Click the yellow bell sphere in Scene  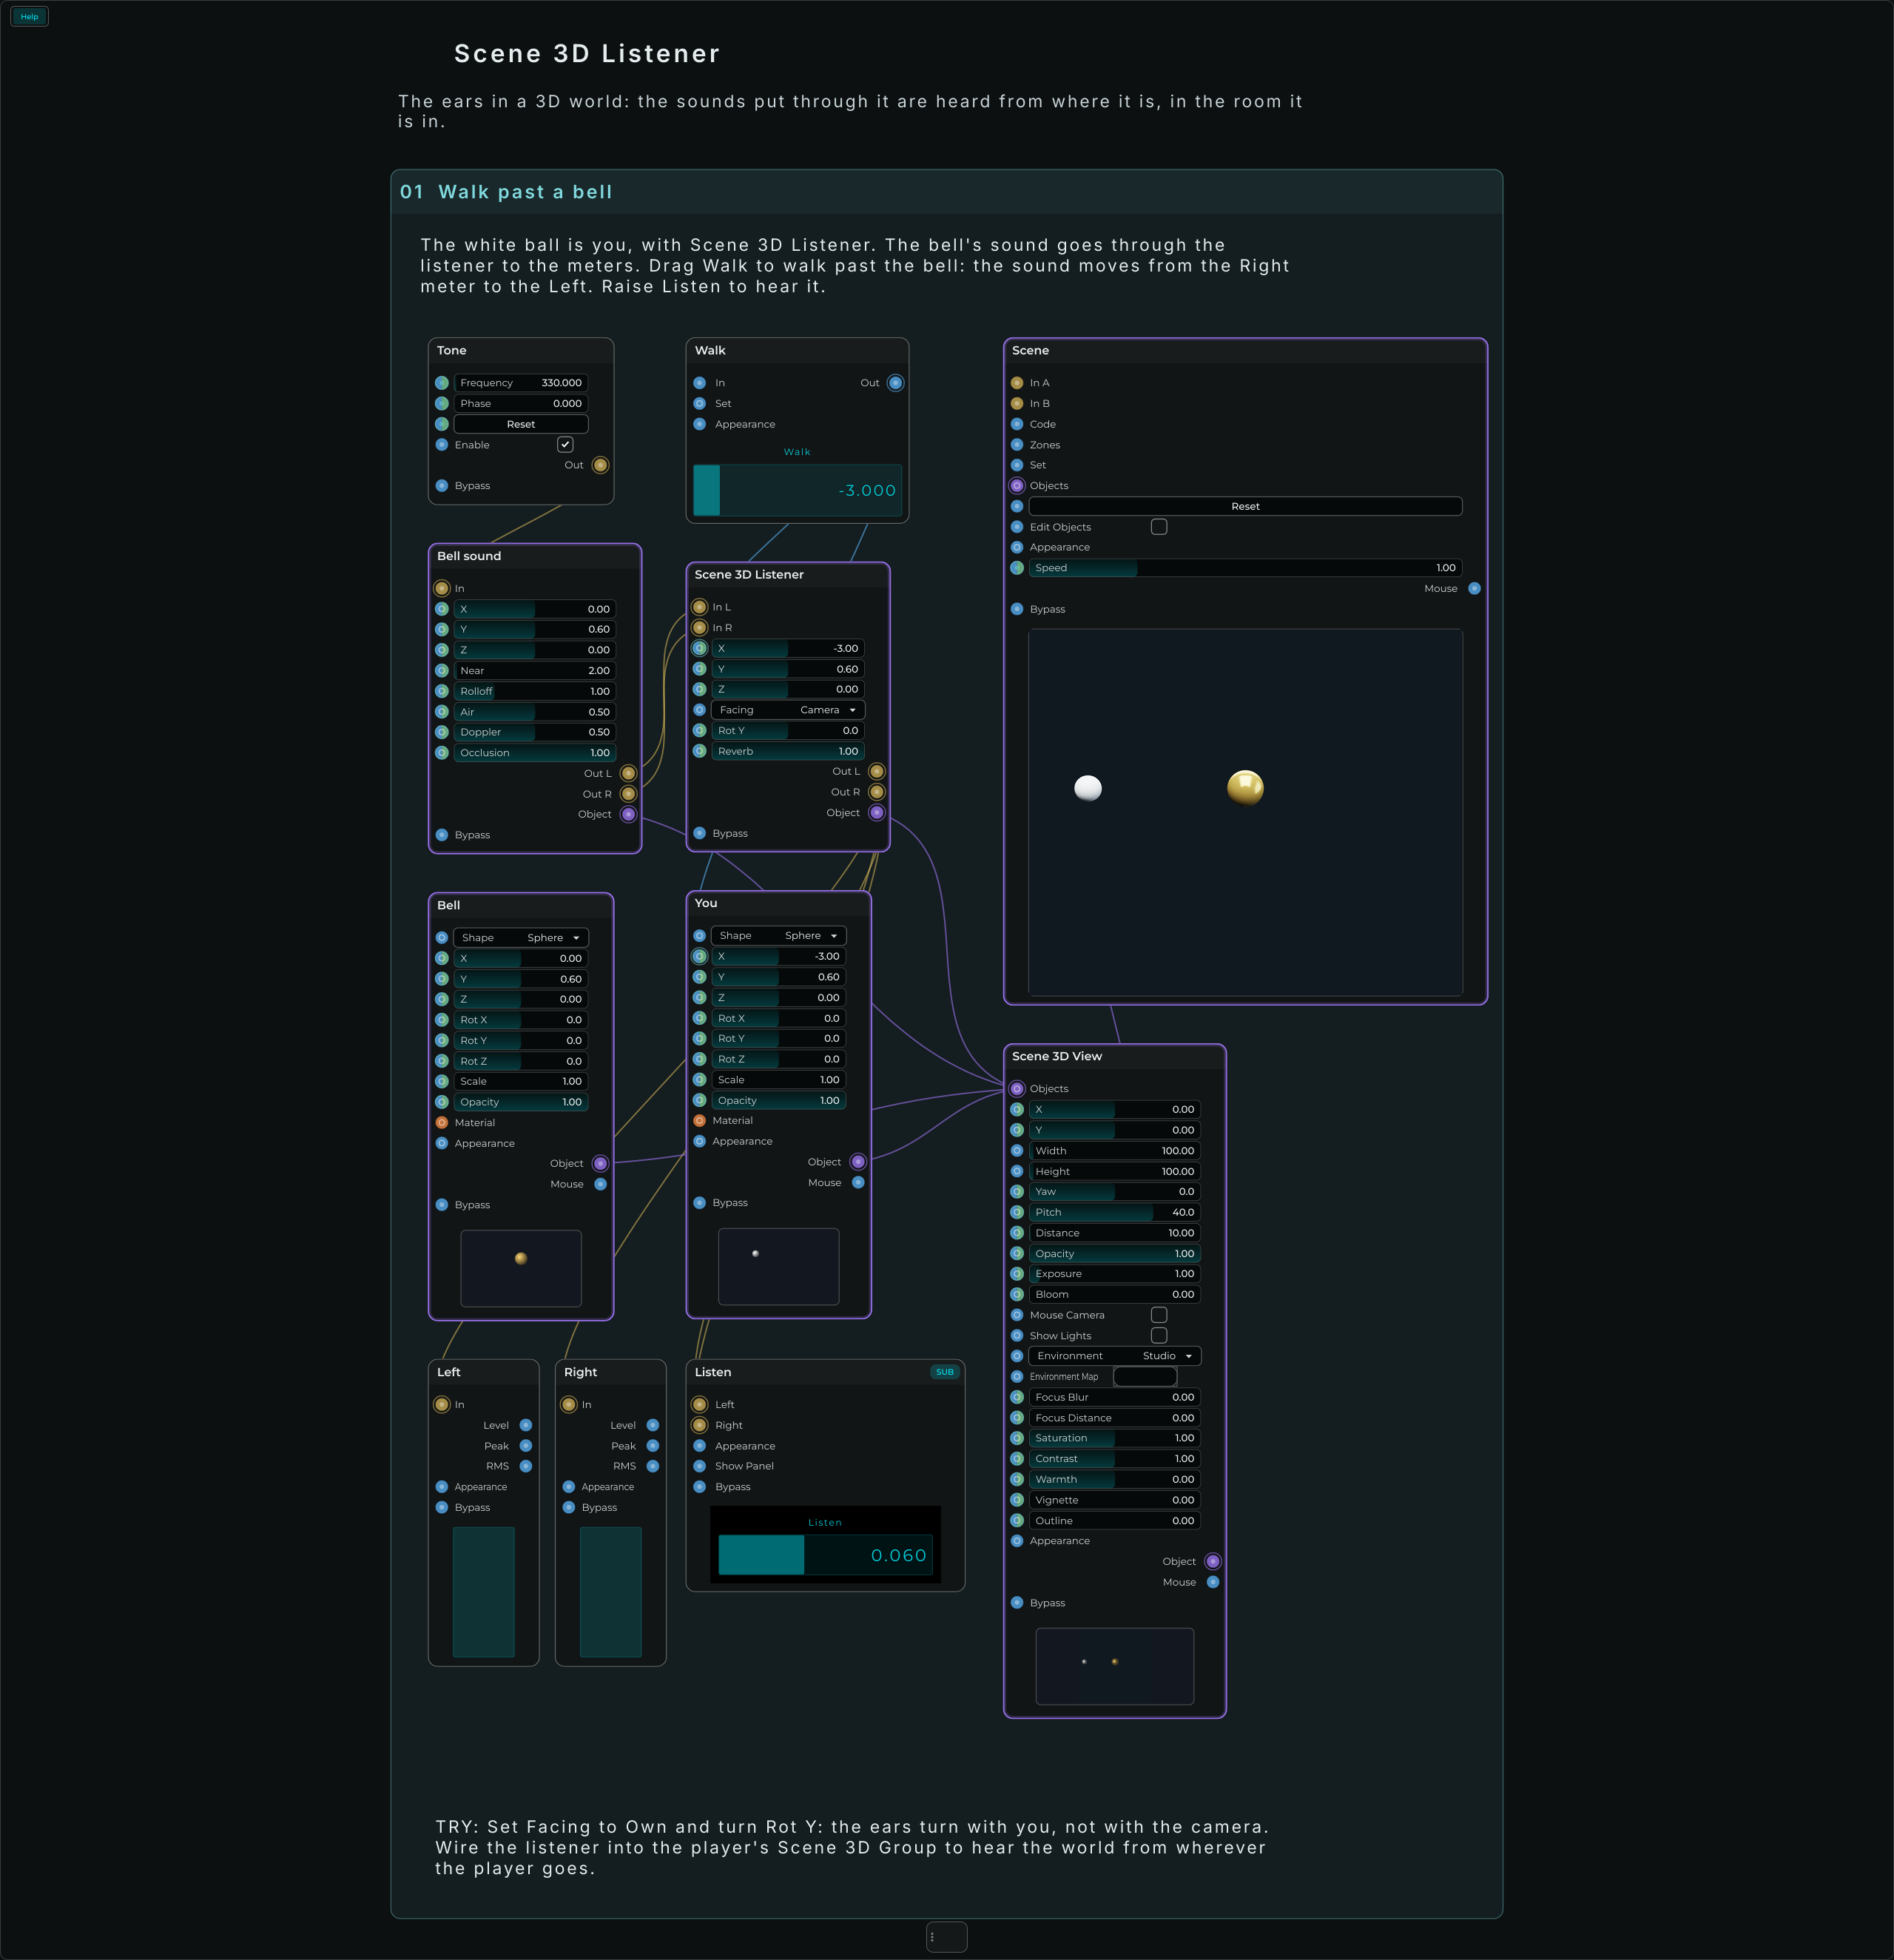(1245, 788)
